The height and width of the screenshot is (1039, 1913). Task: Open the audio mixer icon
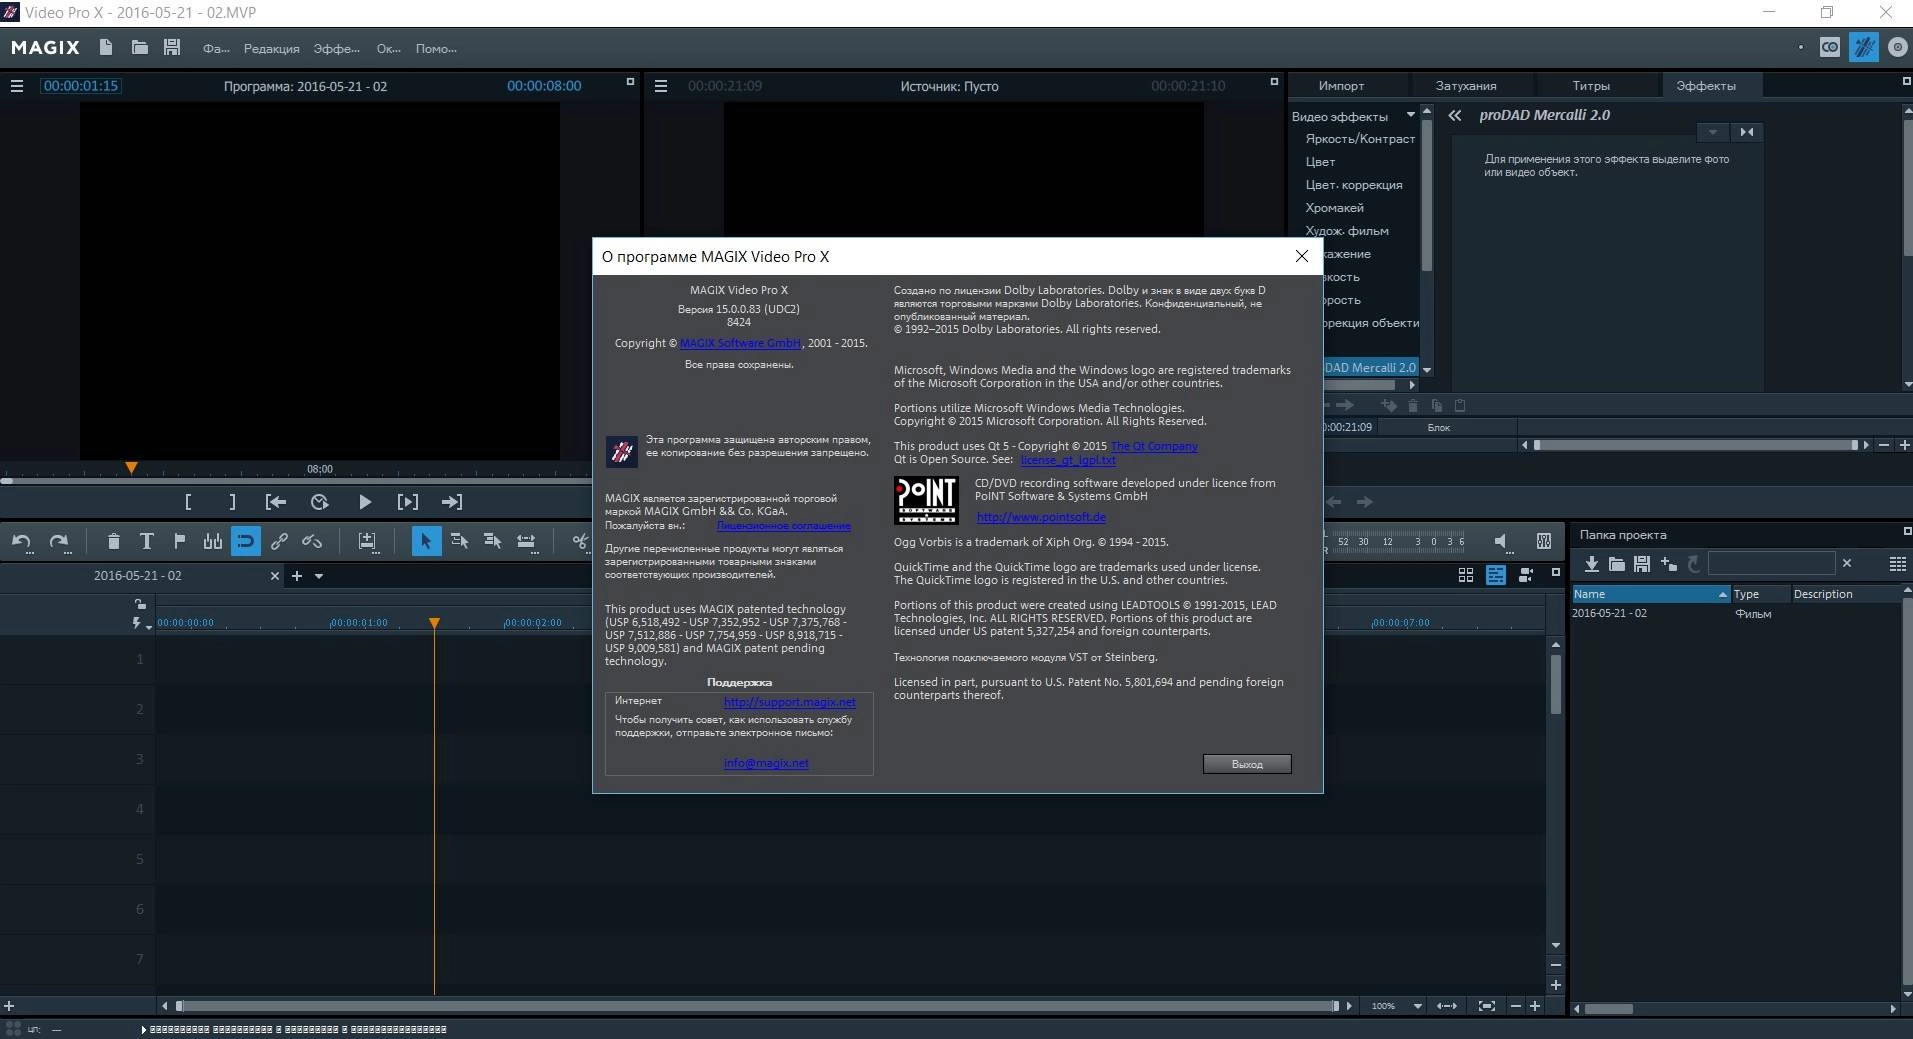[x=1544, y=541]
